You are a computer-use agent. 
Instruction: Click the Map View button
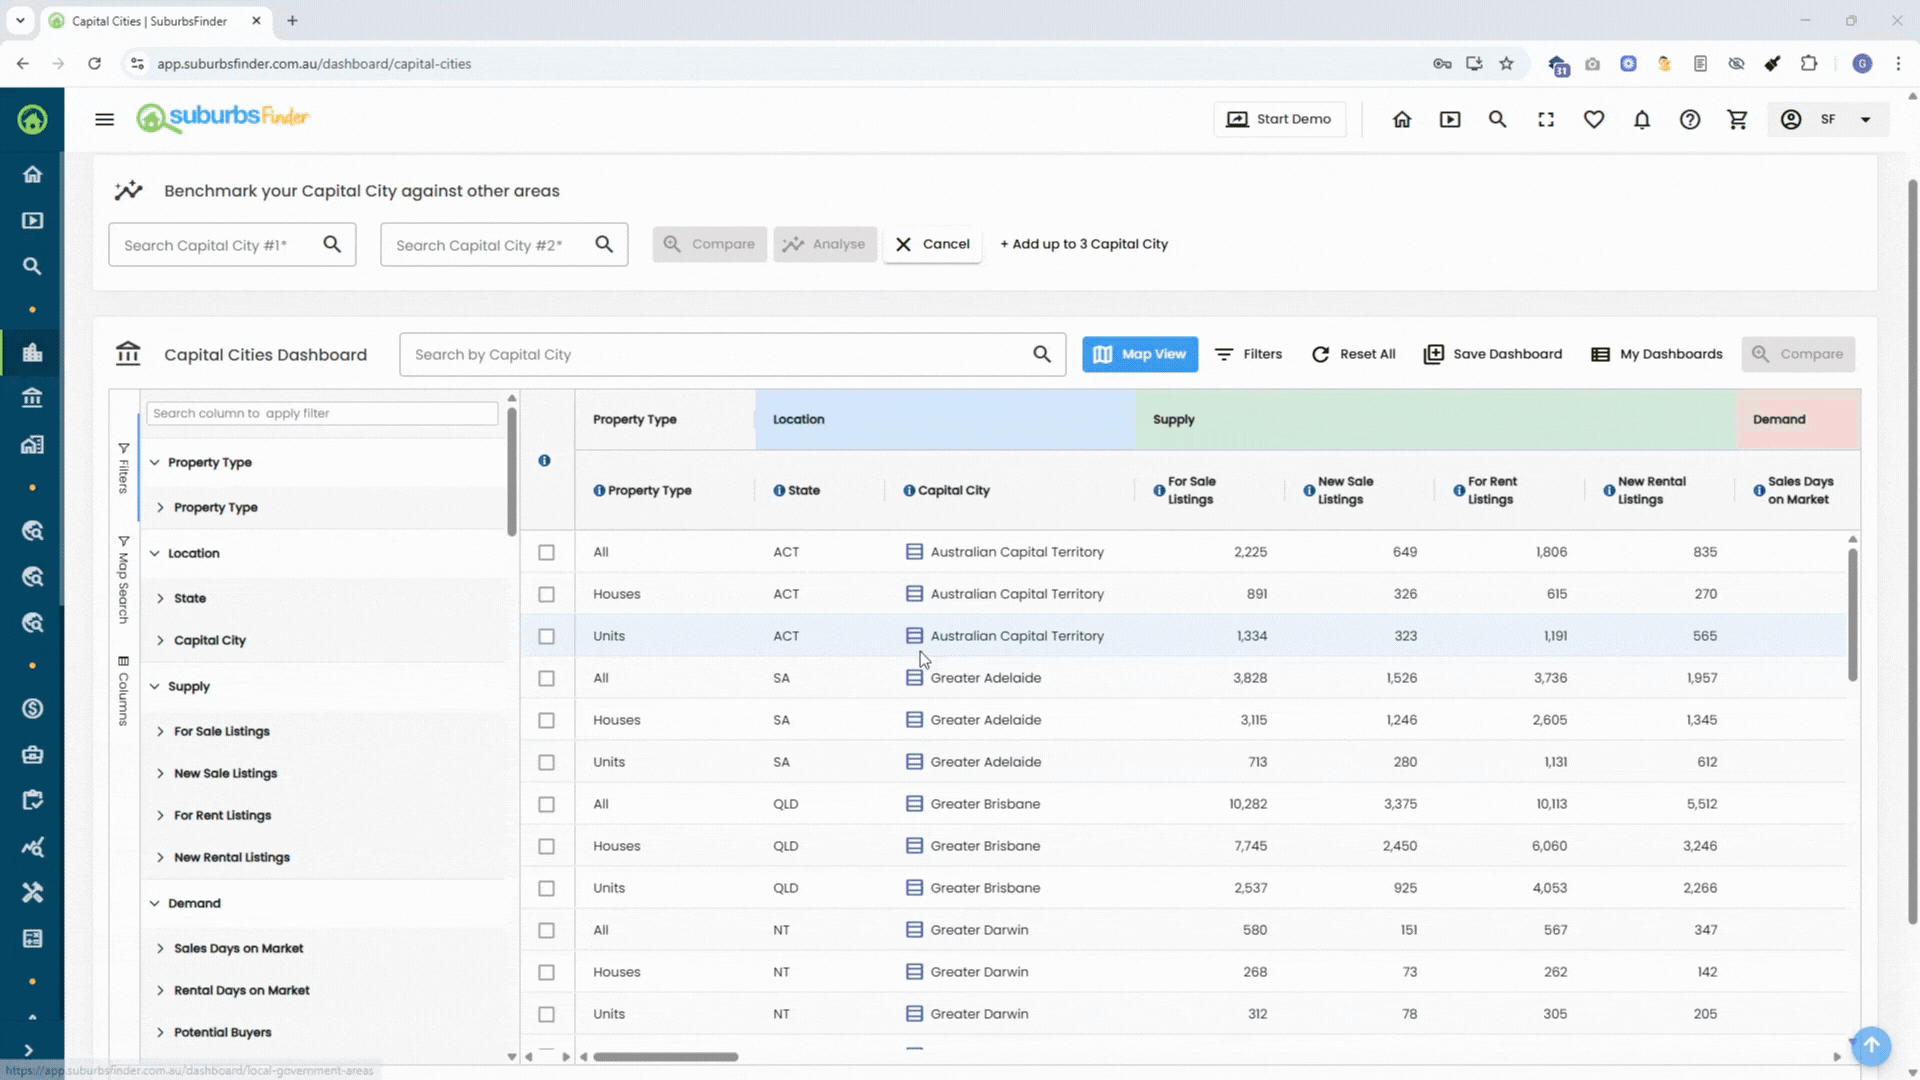(1139, 354)
